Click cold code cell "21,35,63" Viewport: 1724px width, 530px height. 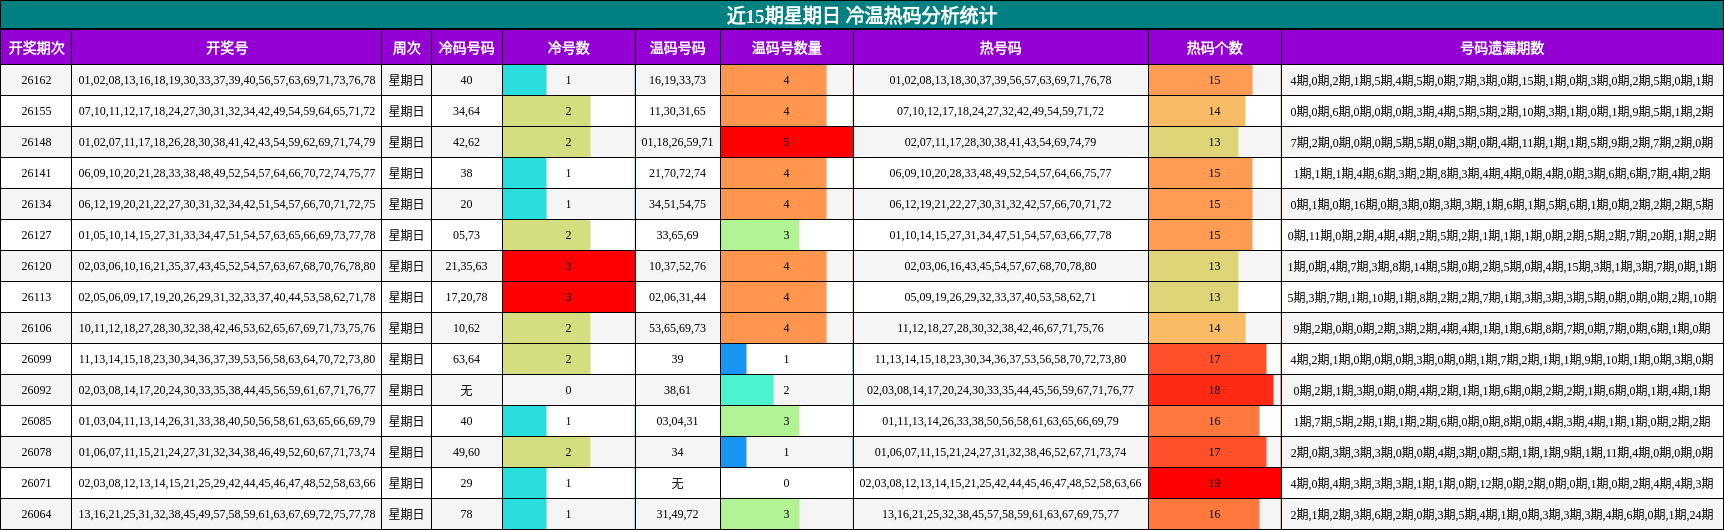466,266
